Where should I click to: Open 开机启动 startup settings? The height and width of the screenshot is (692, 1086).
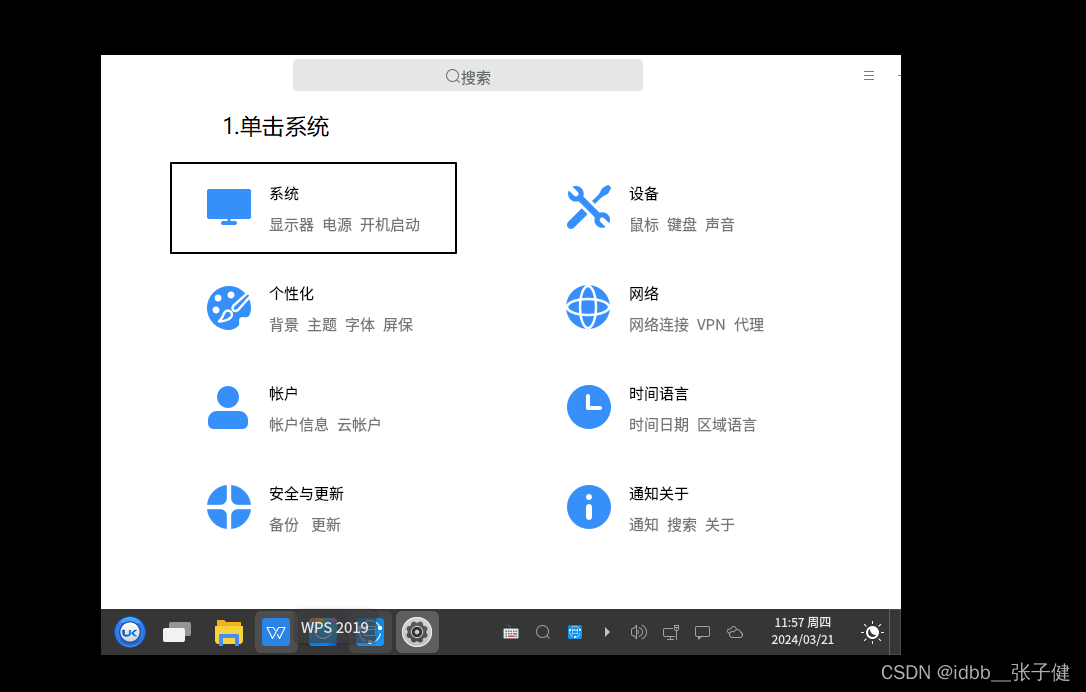pos(390,225)
